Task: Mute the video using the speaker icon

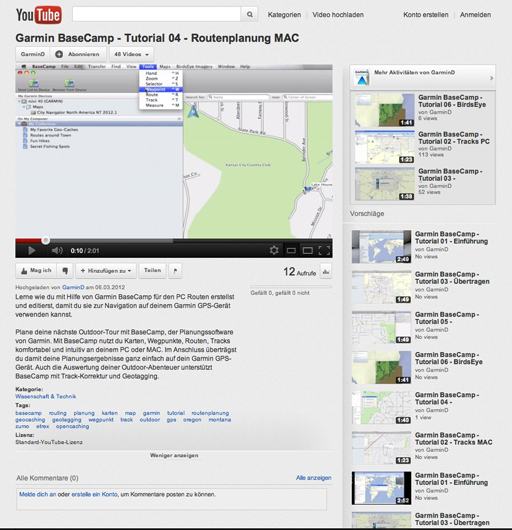Action: pos(57,250)
